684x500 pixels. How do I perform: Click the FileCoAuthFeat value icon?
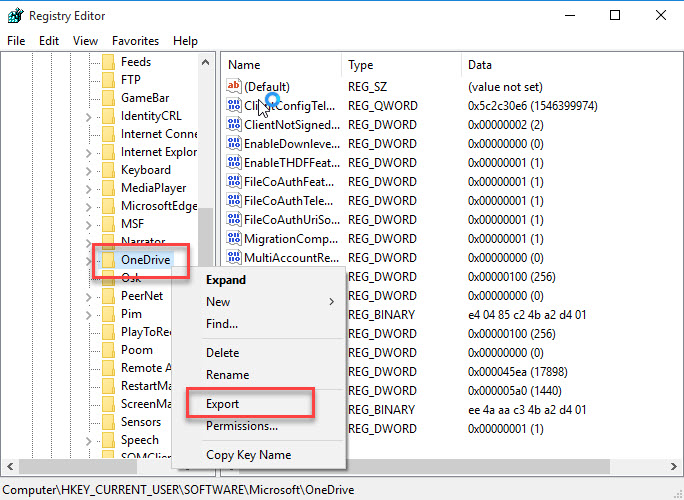(234, 181)
